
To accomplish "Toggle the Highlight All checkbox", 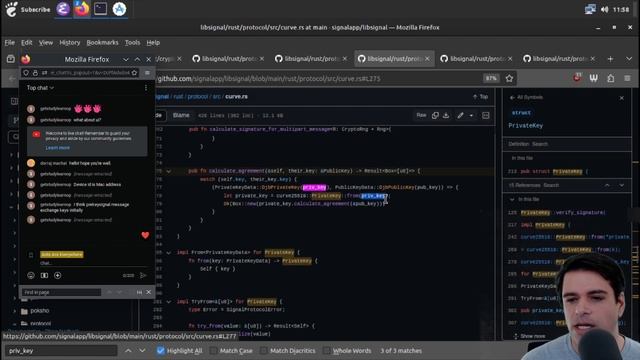I will 160,351.
